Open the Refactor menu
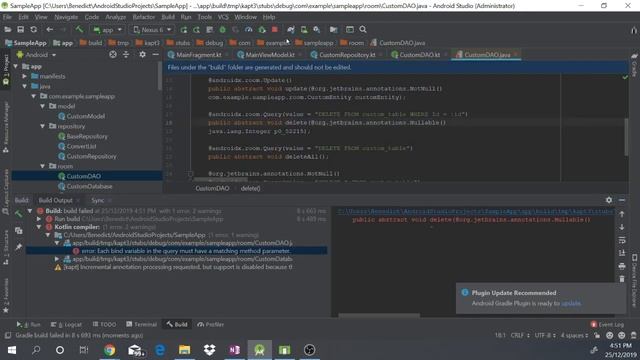Viewport: 640px width, 360px height. (144, 17)
